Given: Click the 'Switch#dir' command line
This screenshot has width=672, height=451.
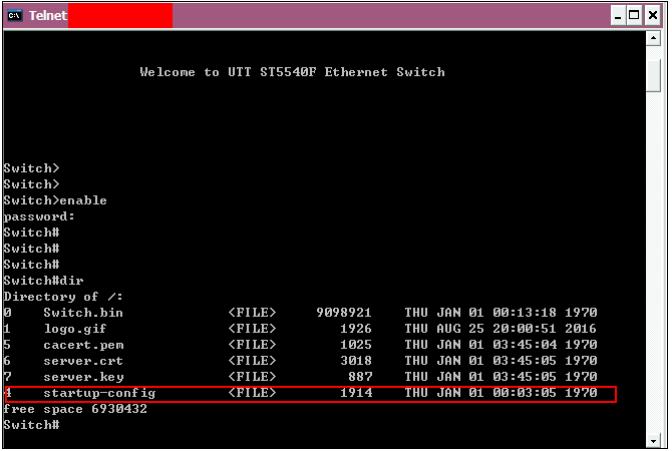Looking at the screenshot, I should (x=43, y=280).
